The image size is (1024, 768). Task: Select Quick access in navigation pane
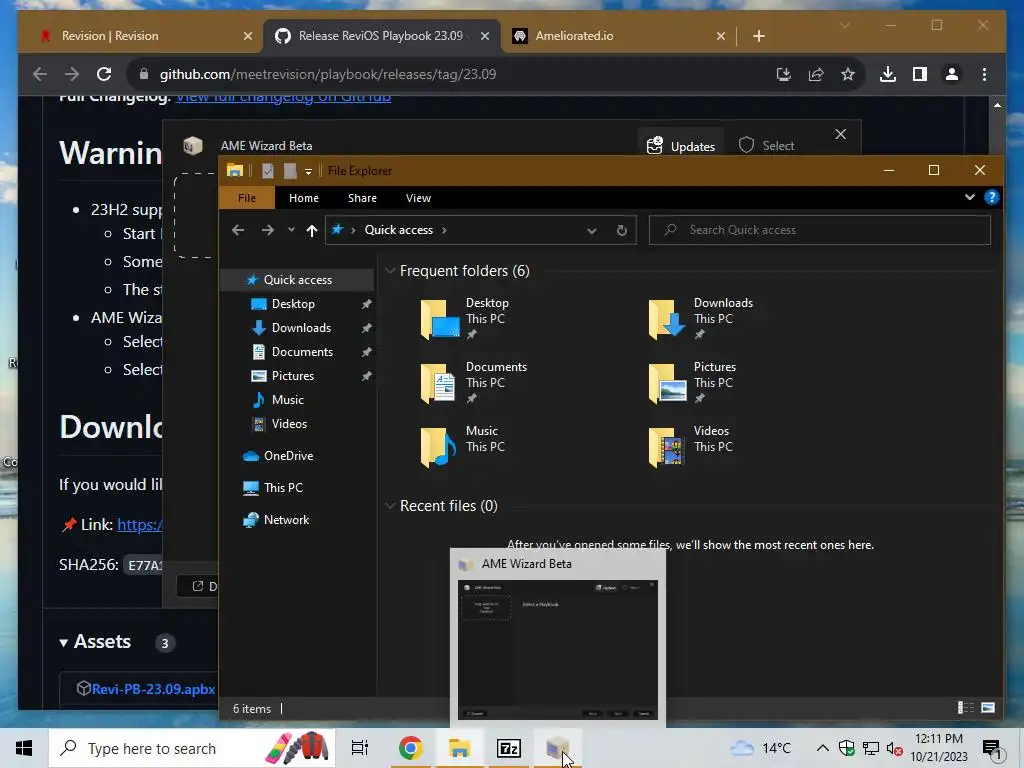click(298, 280)
